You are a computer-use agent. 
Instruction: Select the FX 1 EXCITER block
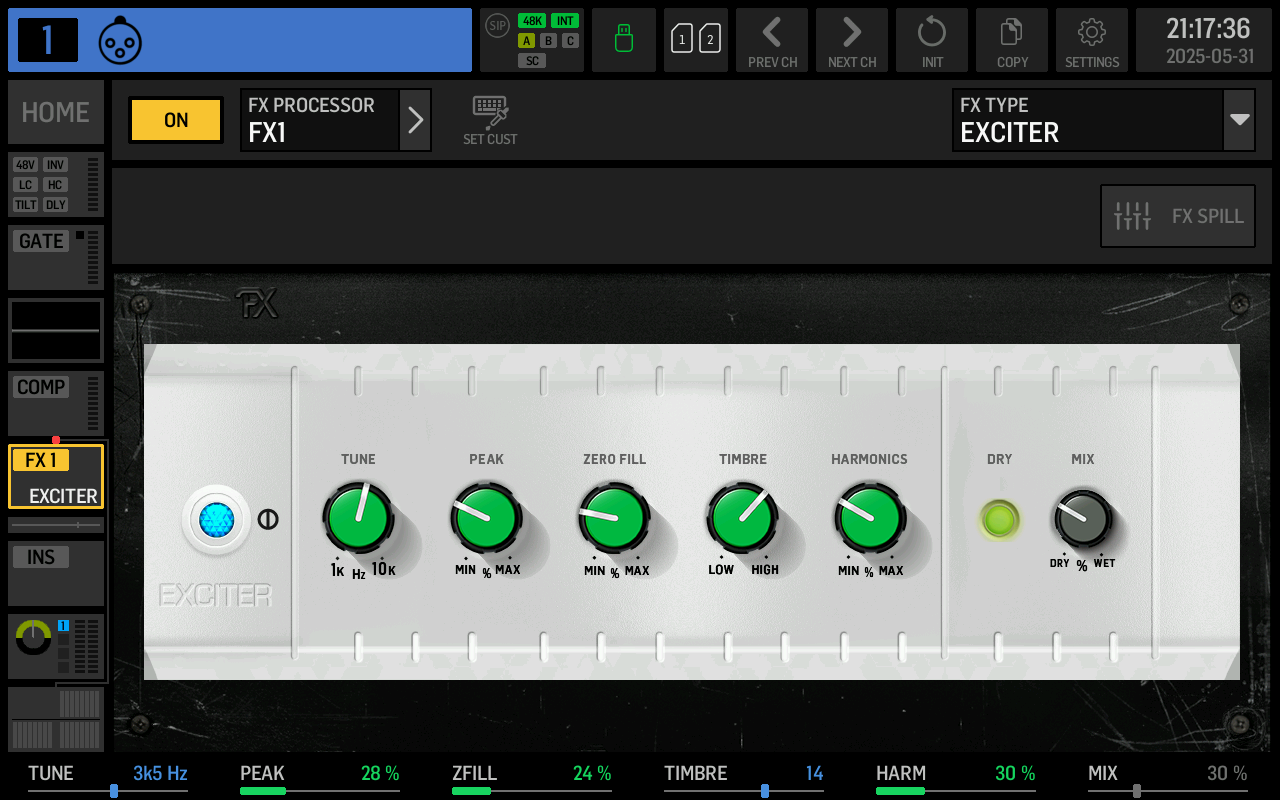[x=55, y=476]
